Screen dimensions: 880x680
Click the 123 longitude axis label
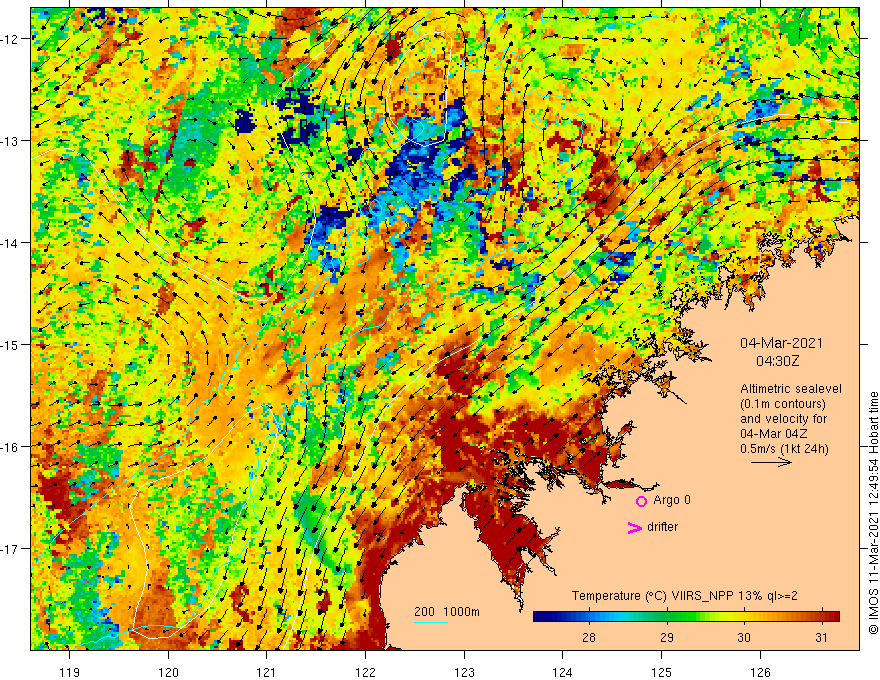(464, 672)
